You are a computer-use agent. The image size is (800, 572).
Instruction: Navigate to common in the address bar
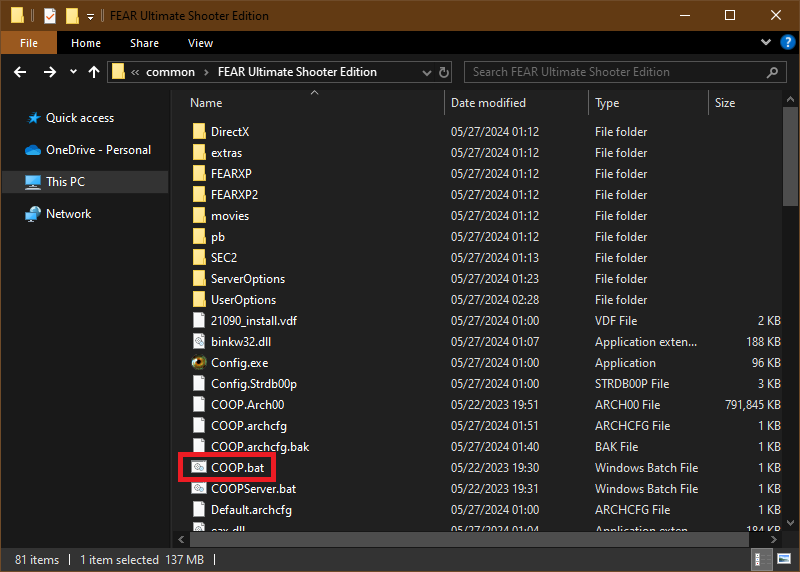pyautogui.click(x=170, y=72)
